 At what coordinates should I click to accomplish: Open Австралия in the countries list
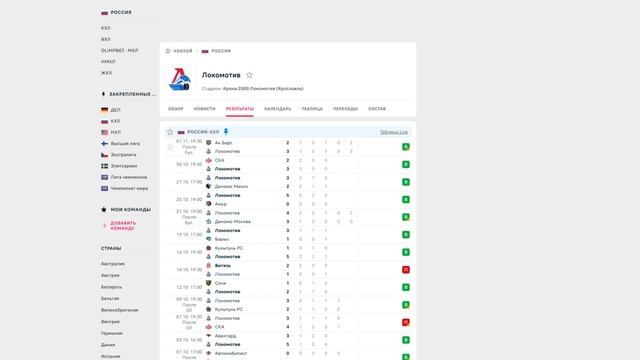pos(113,264)
